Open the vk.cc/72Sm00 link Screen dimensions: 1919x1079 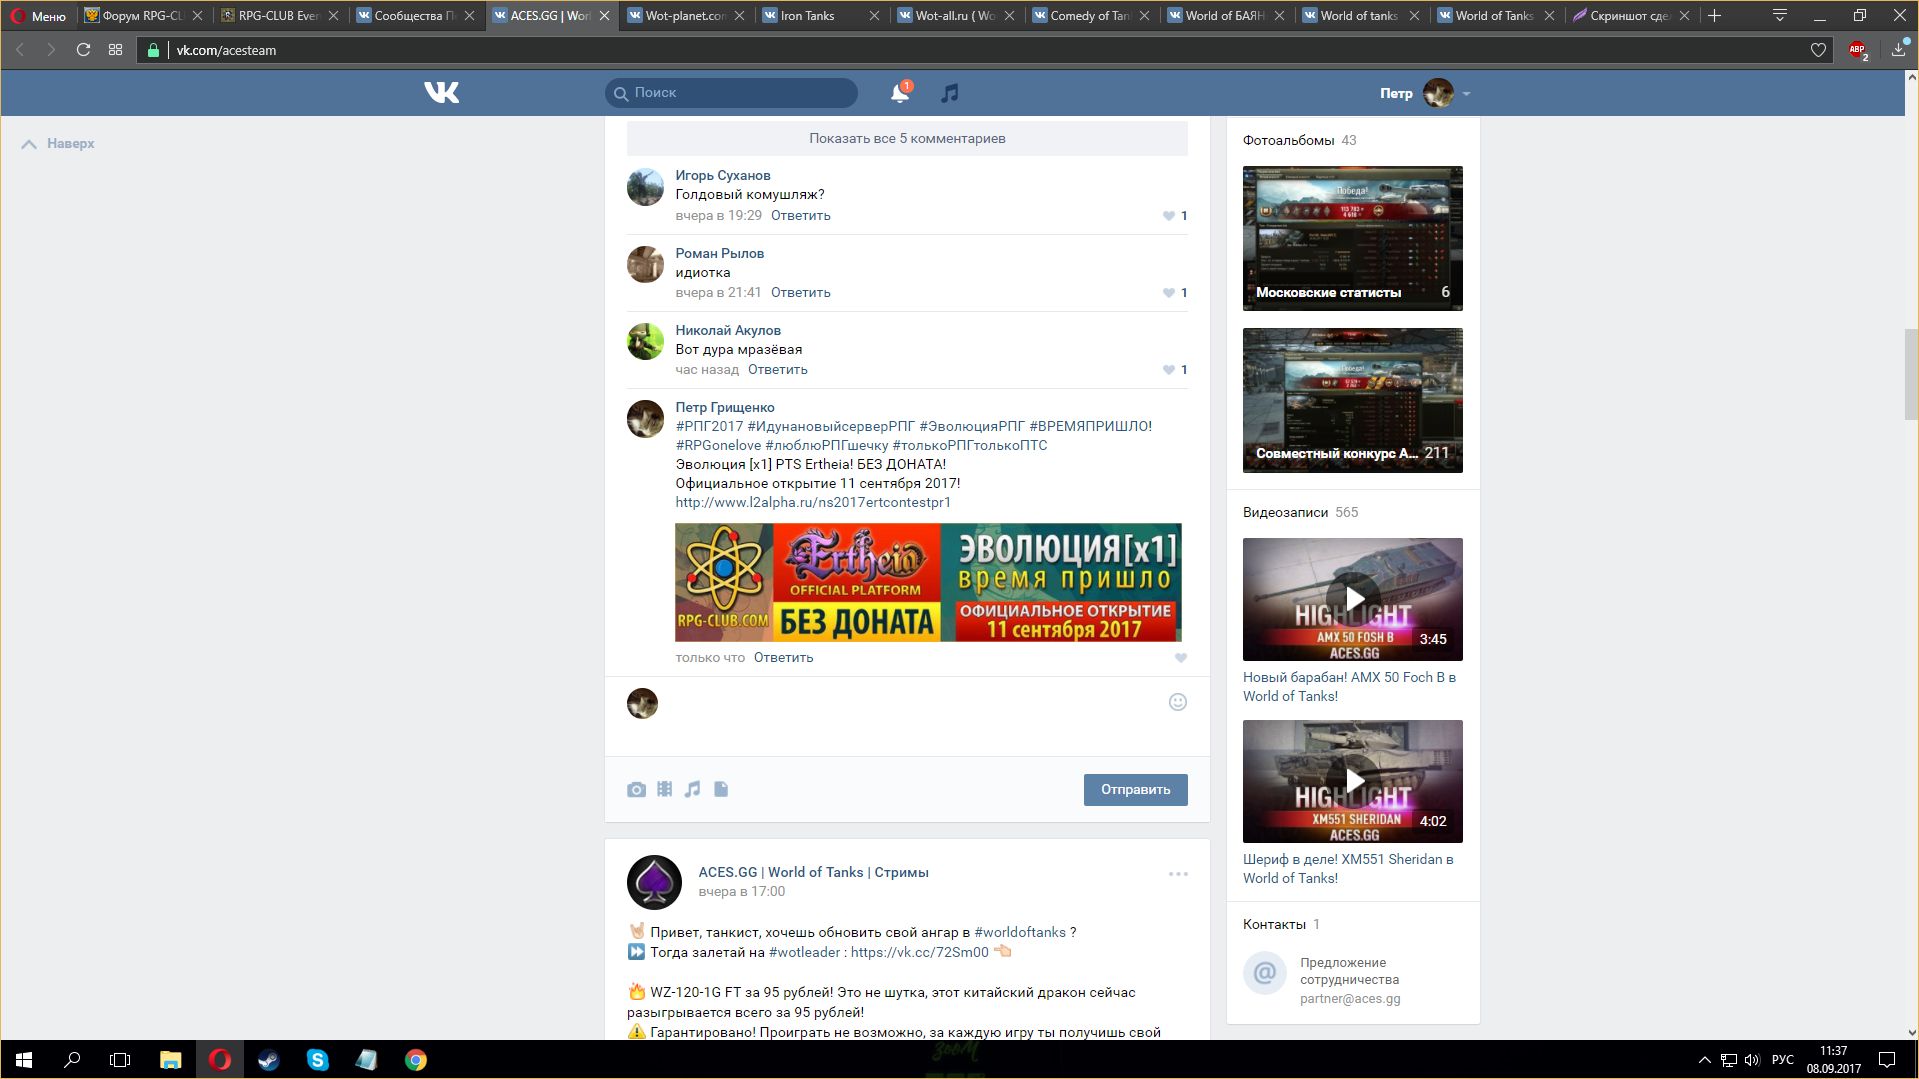point(919,953)
